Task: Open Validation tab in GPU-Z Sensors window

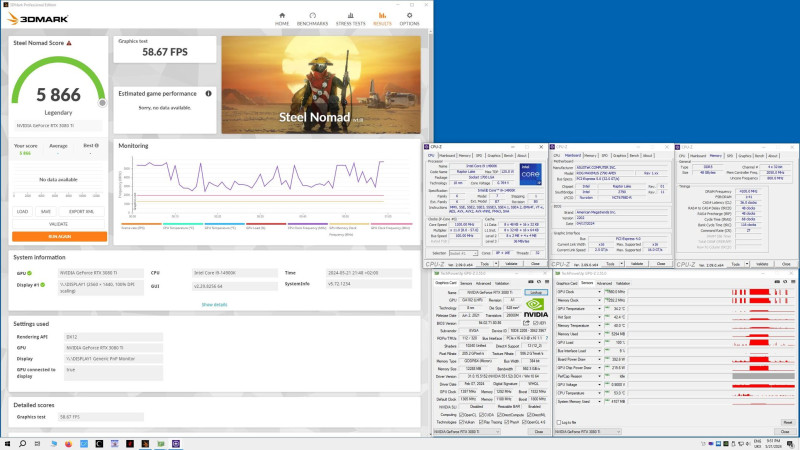Action: [623, 283]
